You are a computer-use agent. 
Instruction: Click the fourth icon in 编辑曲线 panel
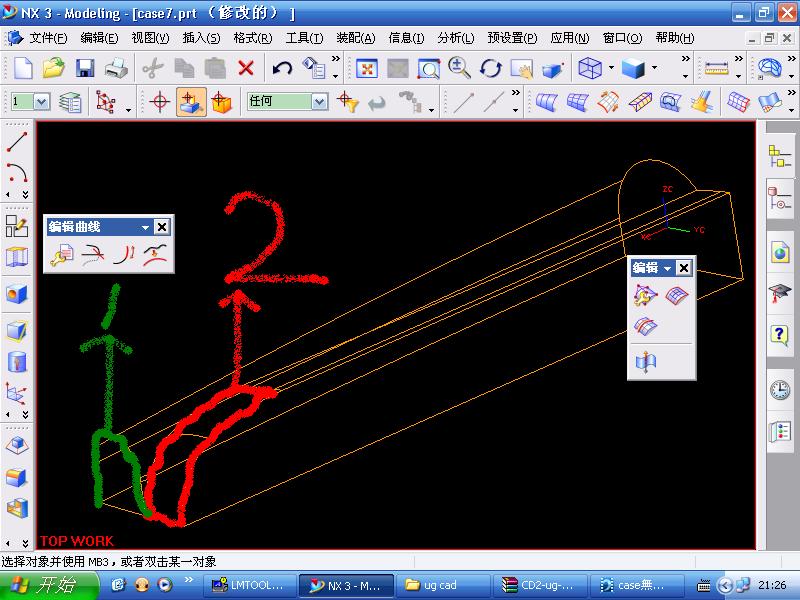[x=155, y=254]
